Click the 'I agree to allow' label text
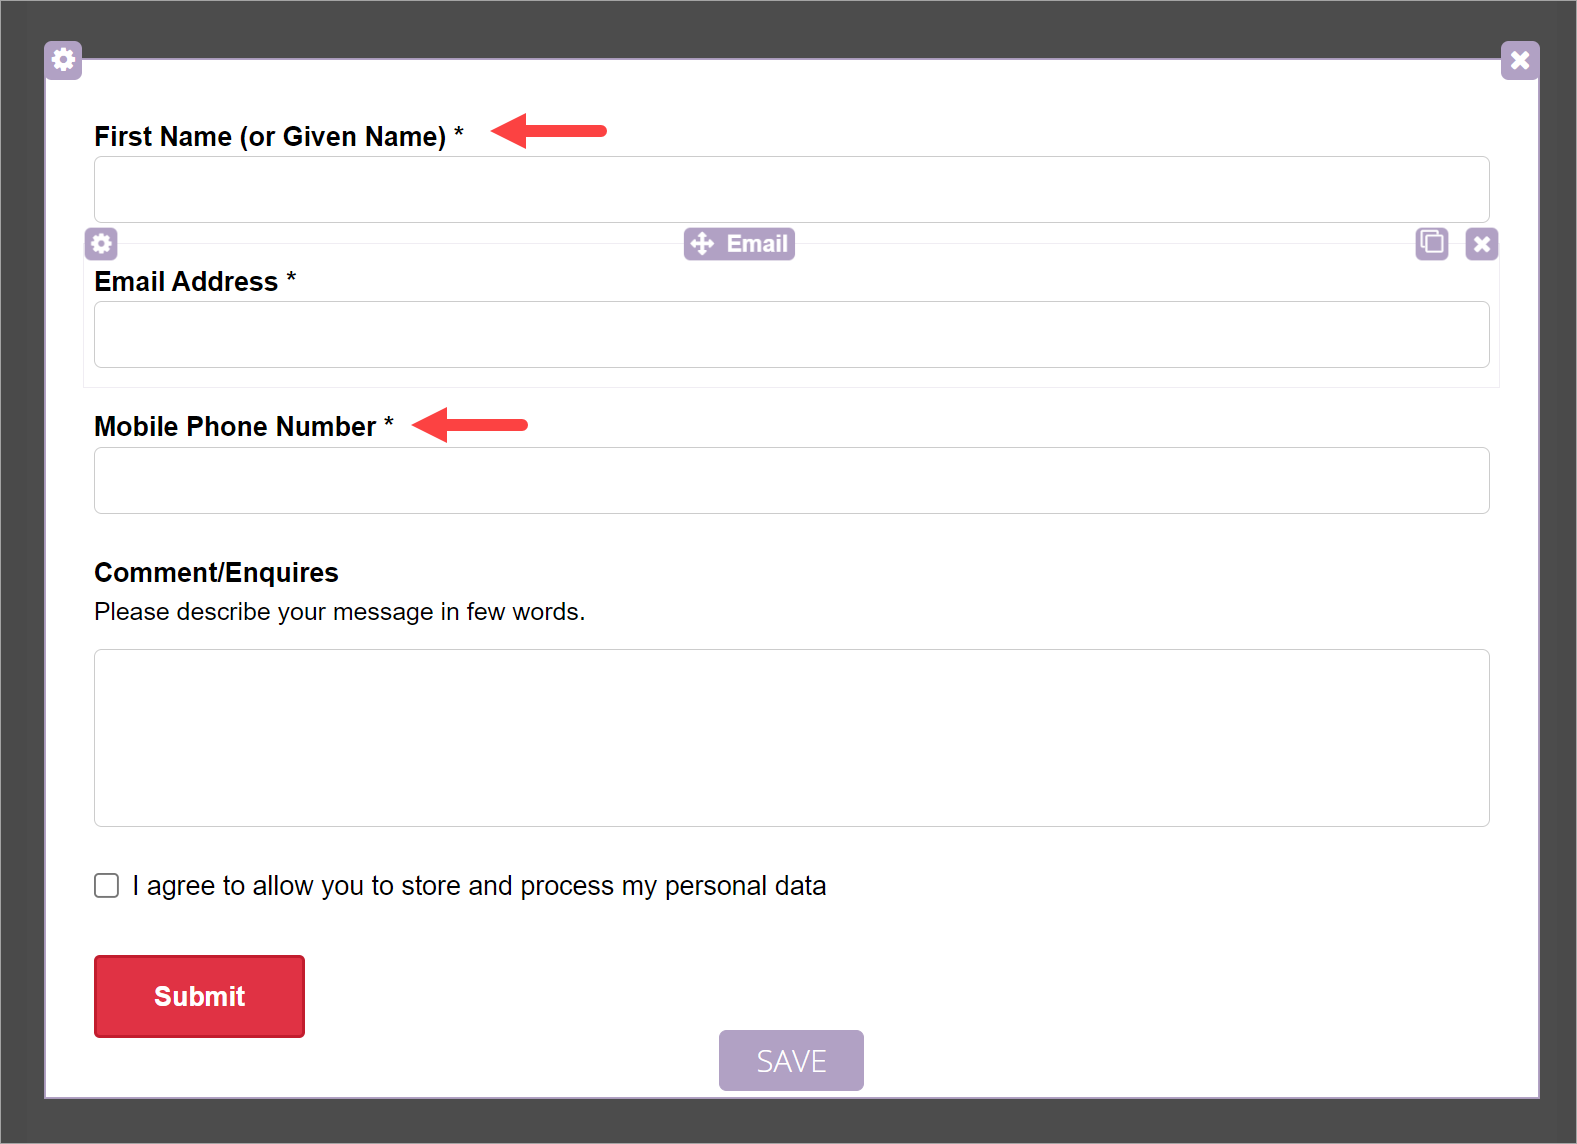1577x1144 pixels. coord(479,885)
